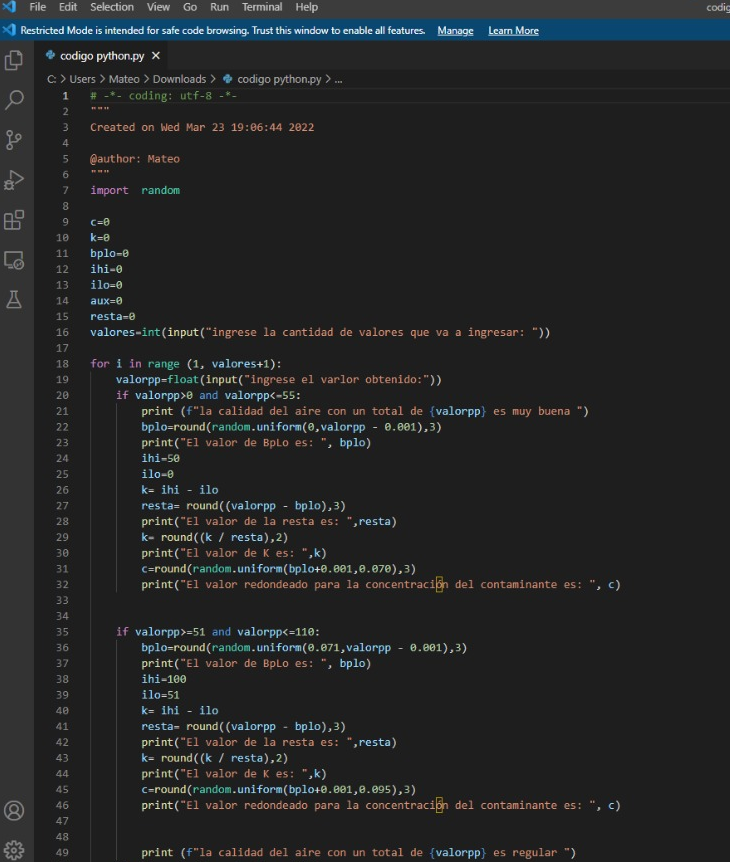Click the VS Code logo in title bar
730x862 pixels.
[9, 7]
